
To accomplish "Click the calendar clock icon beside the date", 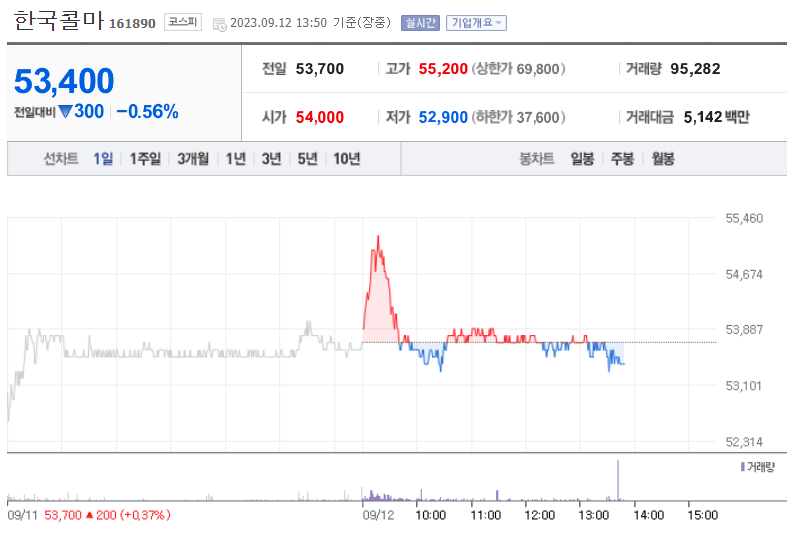I will point(219,24).
